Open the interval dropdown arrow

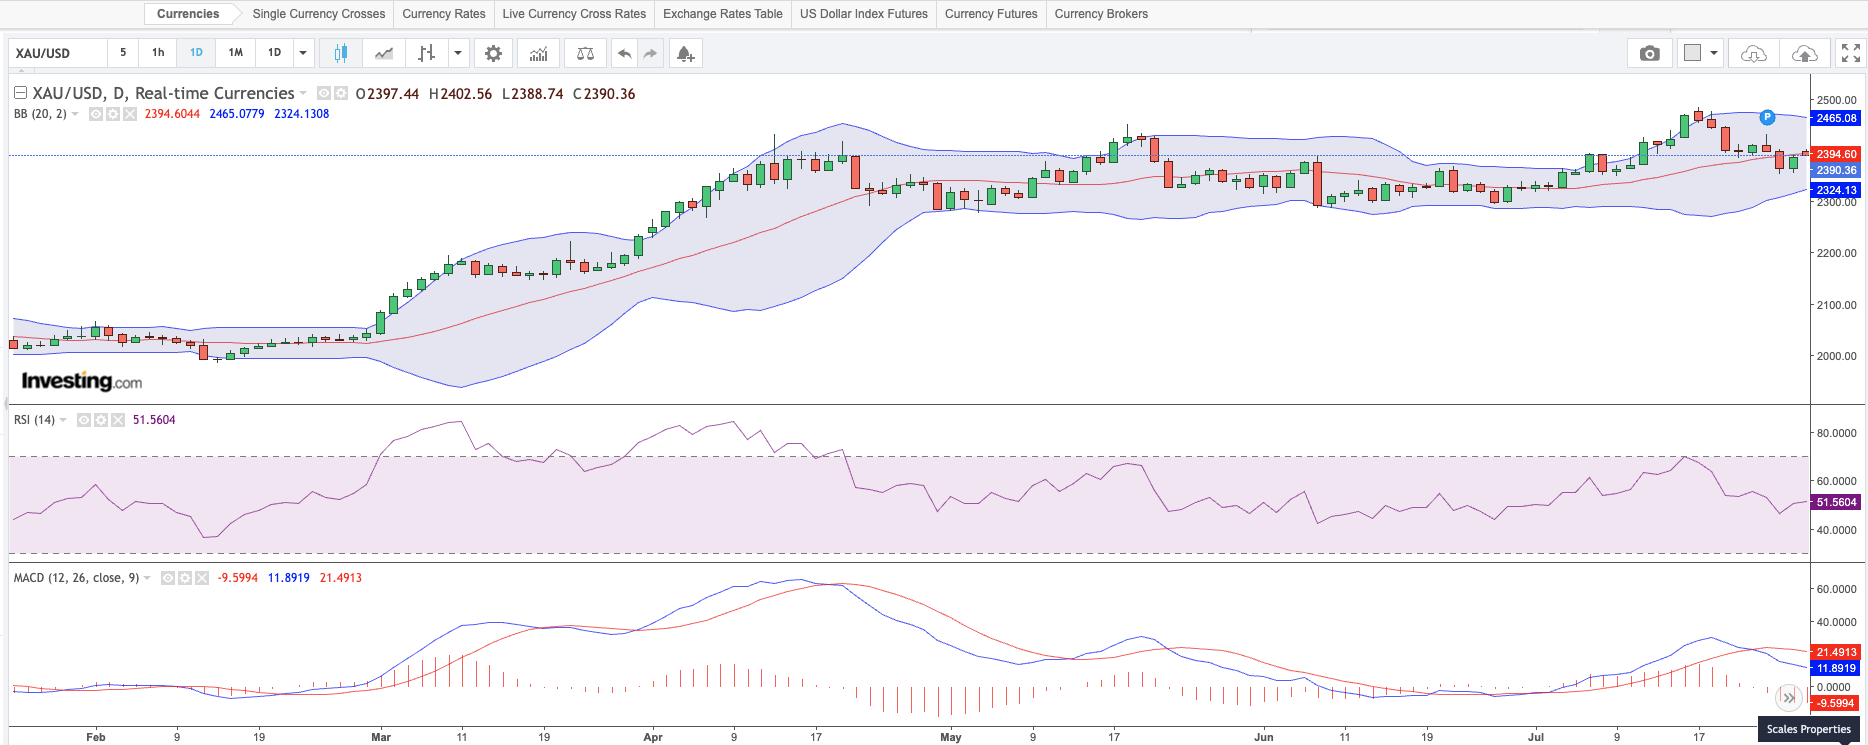303,53
